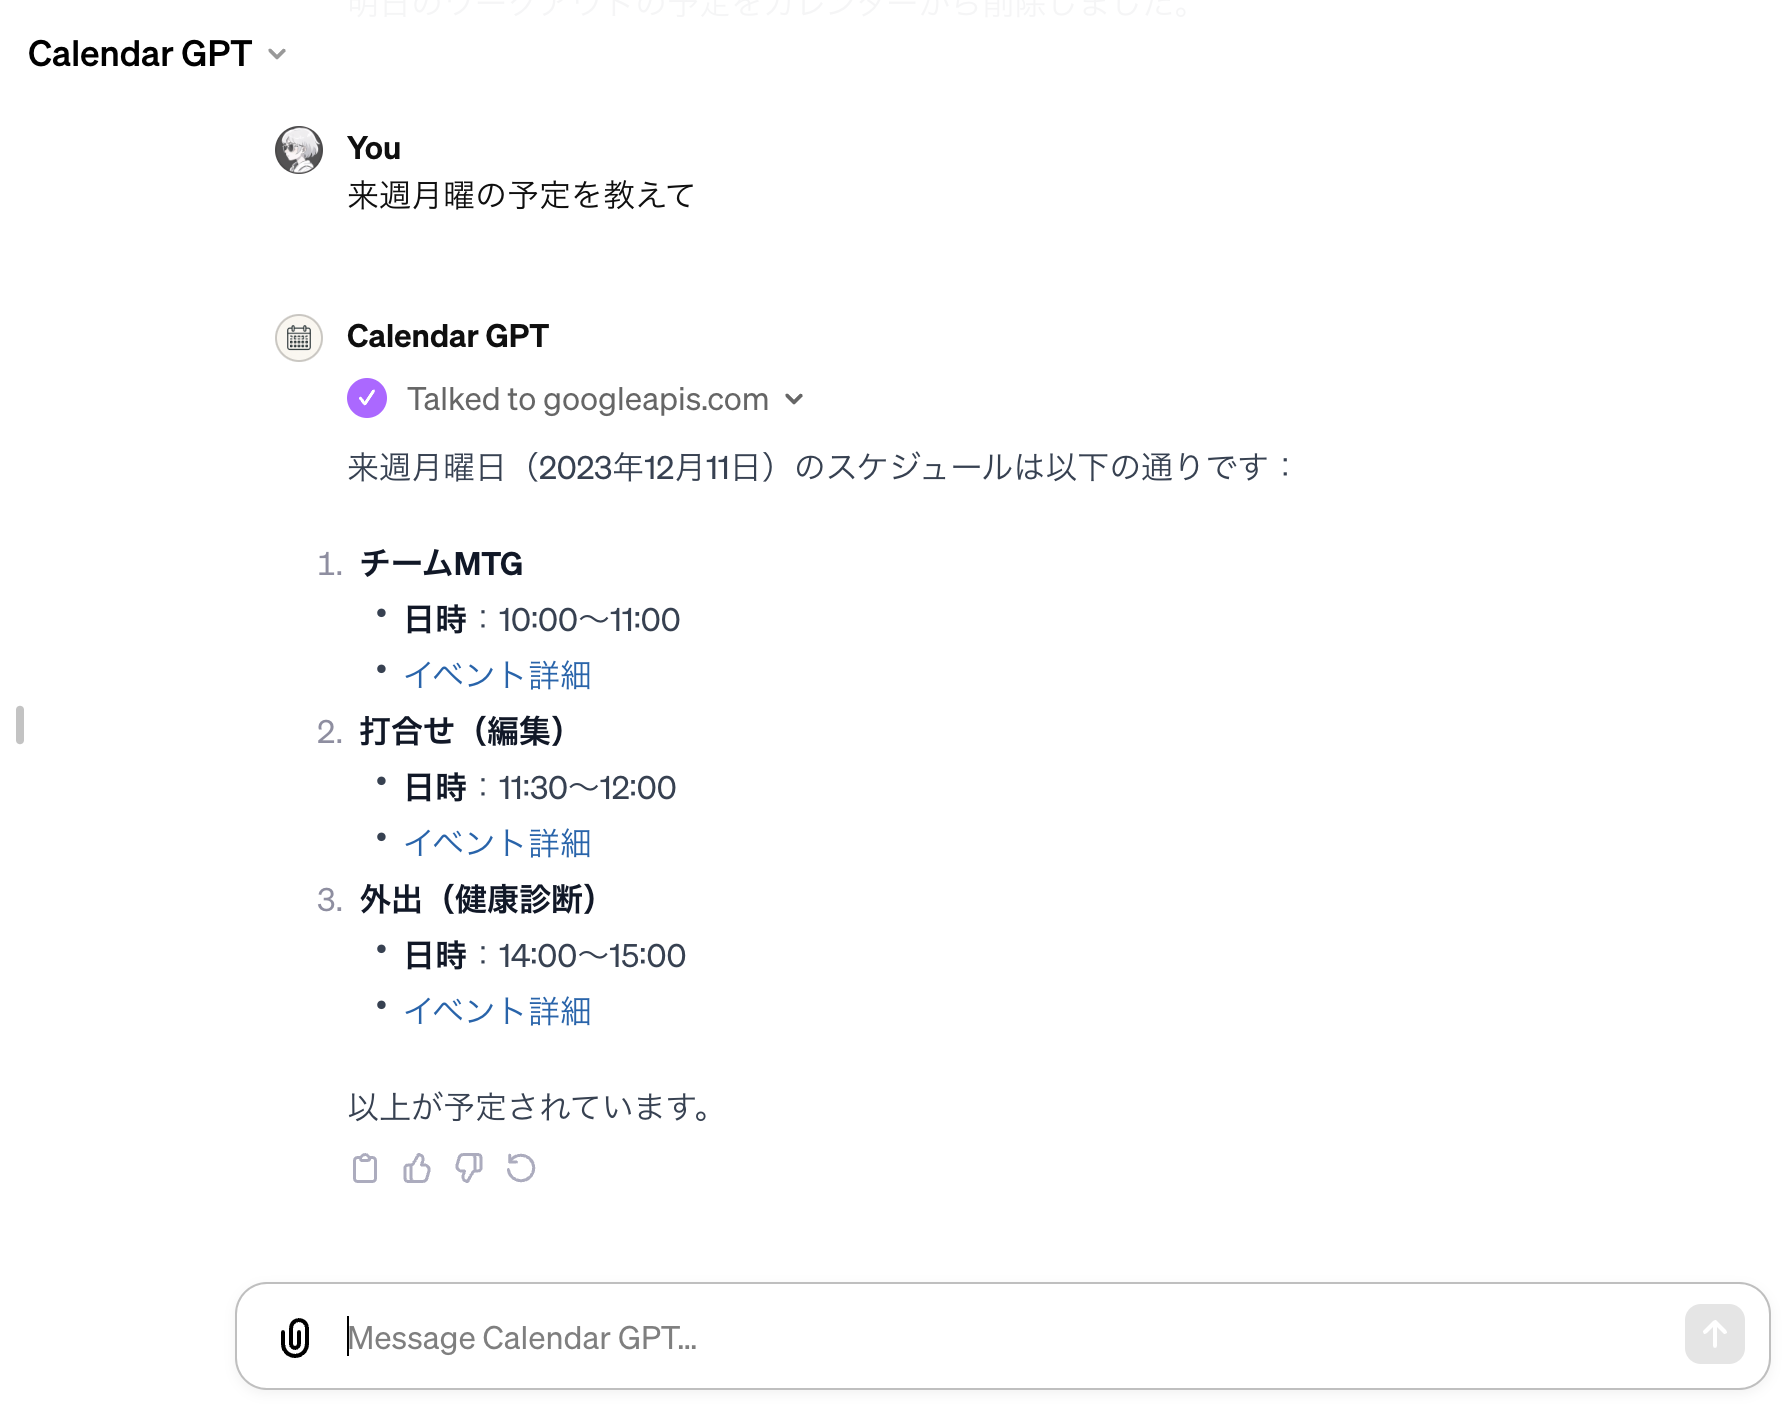This screenshot has height=1404, width=1786.
Task: Open event details link for チームMTG
Action: (x=497, y=675)
